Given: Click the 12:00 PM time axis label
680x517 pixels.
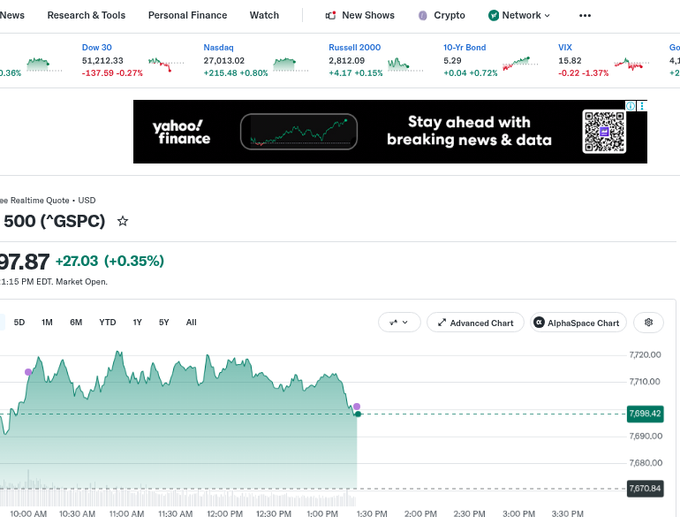Looking at the screenshot, I should point(225,513).
